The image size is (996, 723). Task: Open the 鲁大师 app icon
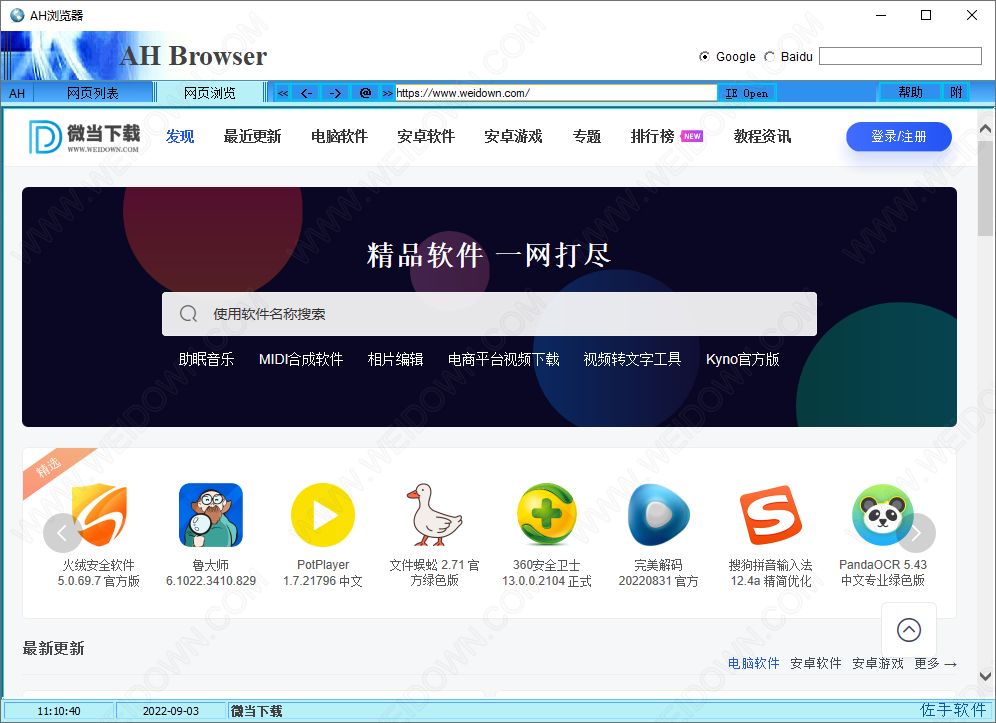click(x=211, y=515)
